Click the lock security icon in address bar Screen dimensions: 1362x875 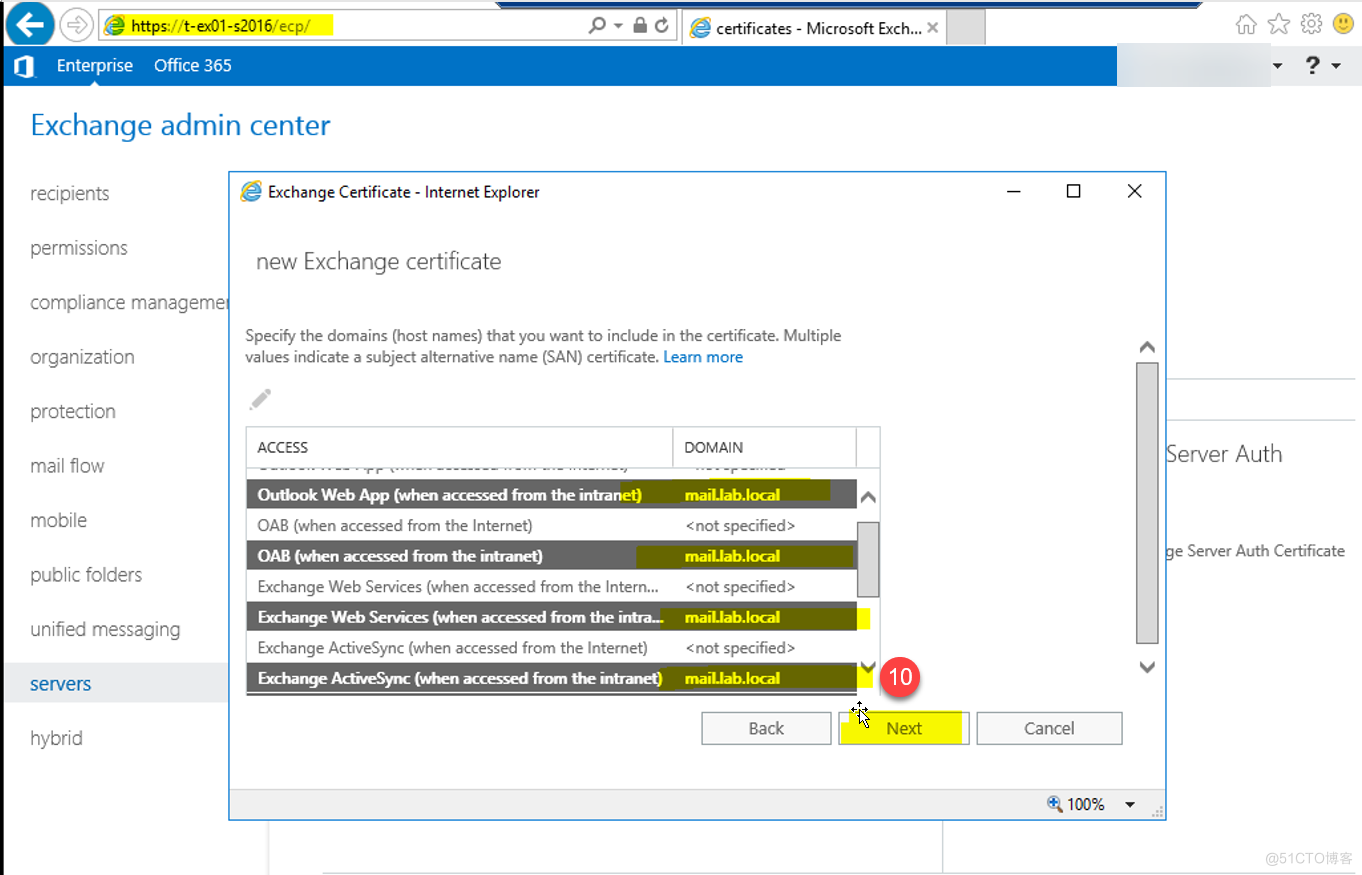tap(640, 25)
